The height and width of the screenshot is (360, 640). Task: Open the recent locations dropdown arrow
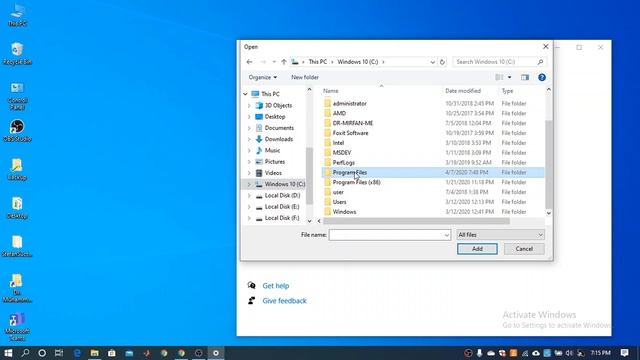coord(274,62)
